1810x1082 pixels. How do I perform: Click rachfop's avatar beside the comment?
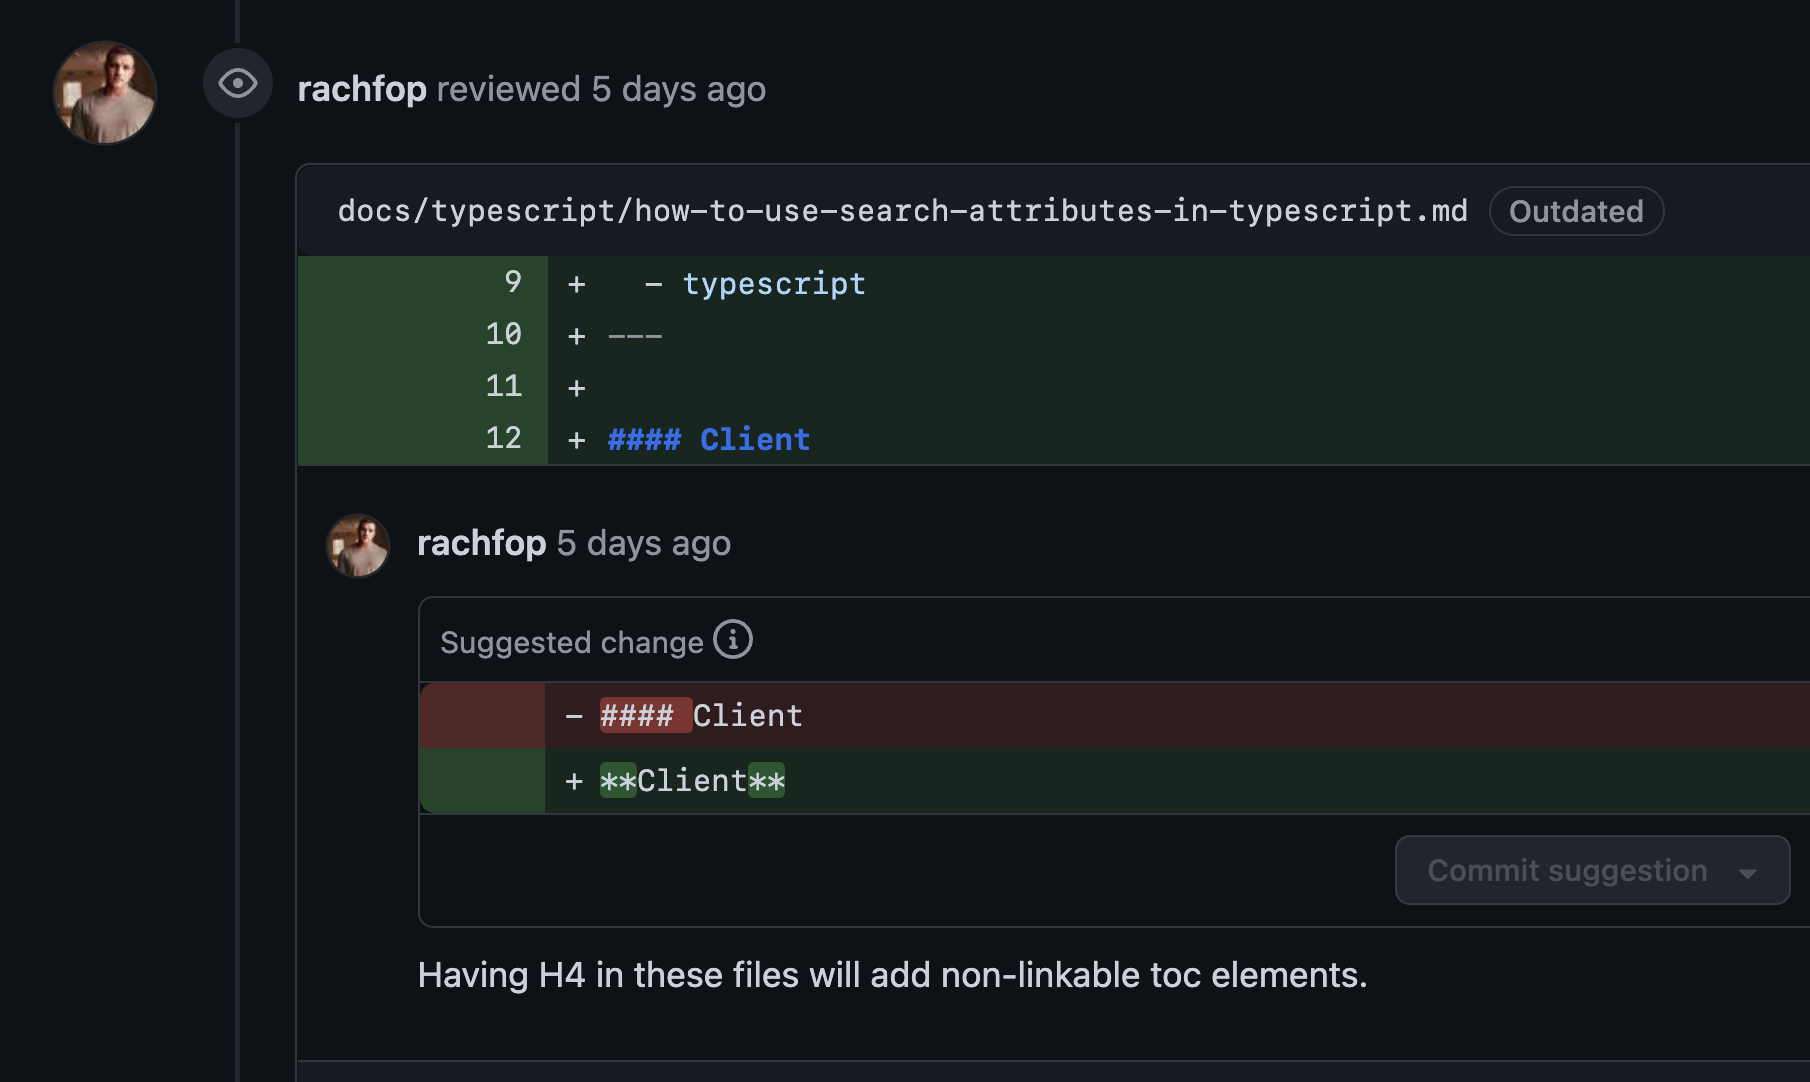(x=357, y=545)
